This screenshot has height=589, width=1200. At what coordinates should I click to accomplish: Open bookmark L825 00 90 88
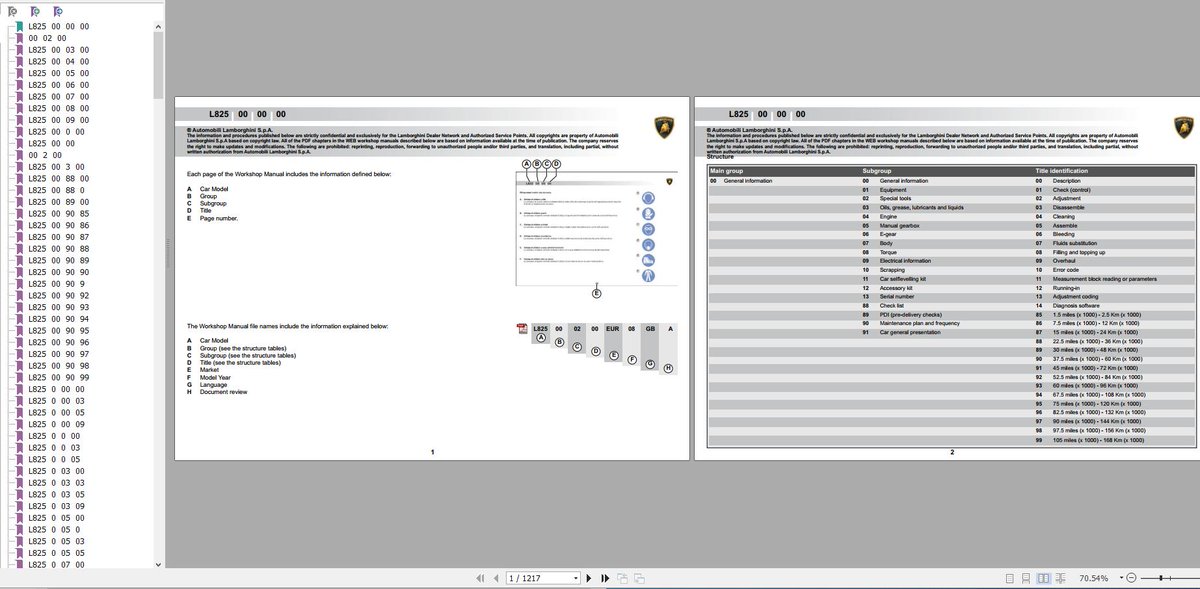click(x=58, y=248)
